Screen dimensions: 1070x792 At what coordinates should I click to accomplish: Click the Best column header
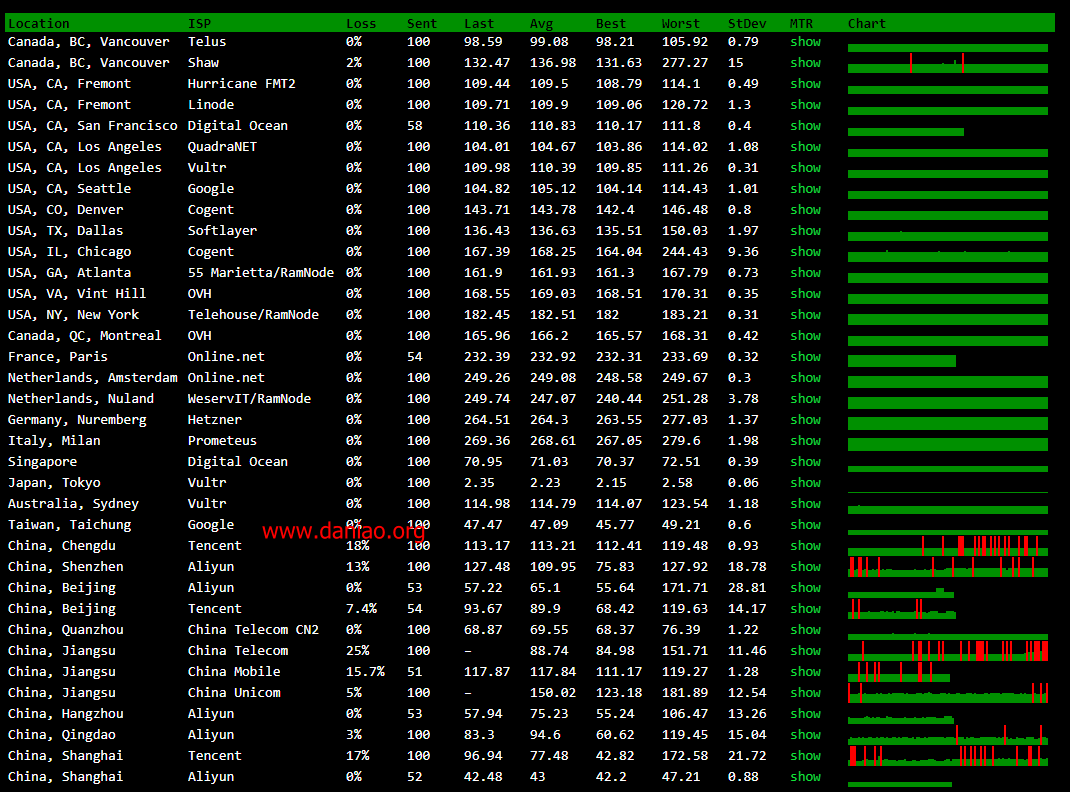click(x=611, y=23)
